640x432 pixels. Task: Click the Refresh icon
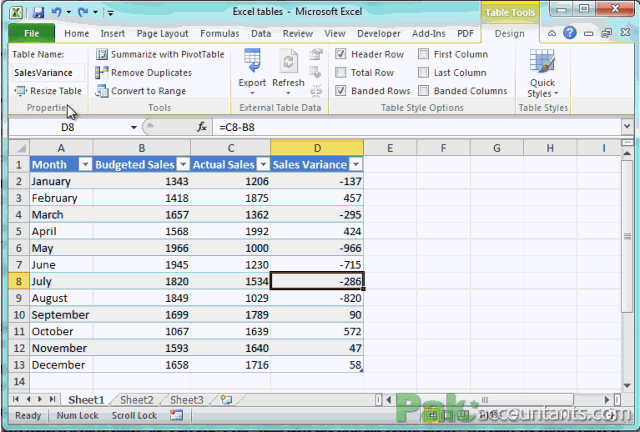[x=288, y=61]
